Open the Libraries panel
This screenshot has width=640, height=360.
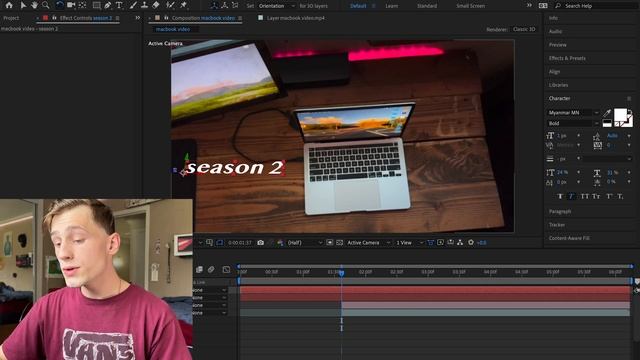click(x=558, y=85)
